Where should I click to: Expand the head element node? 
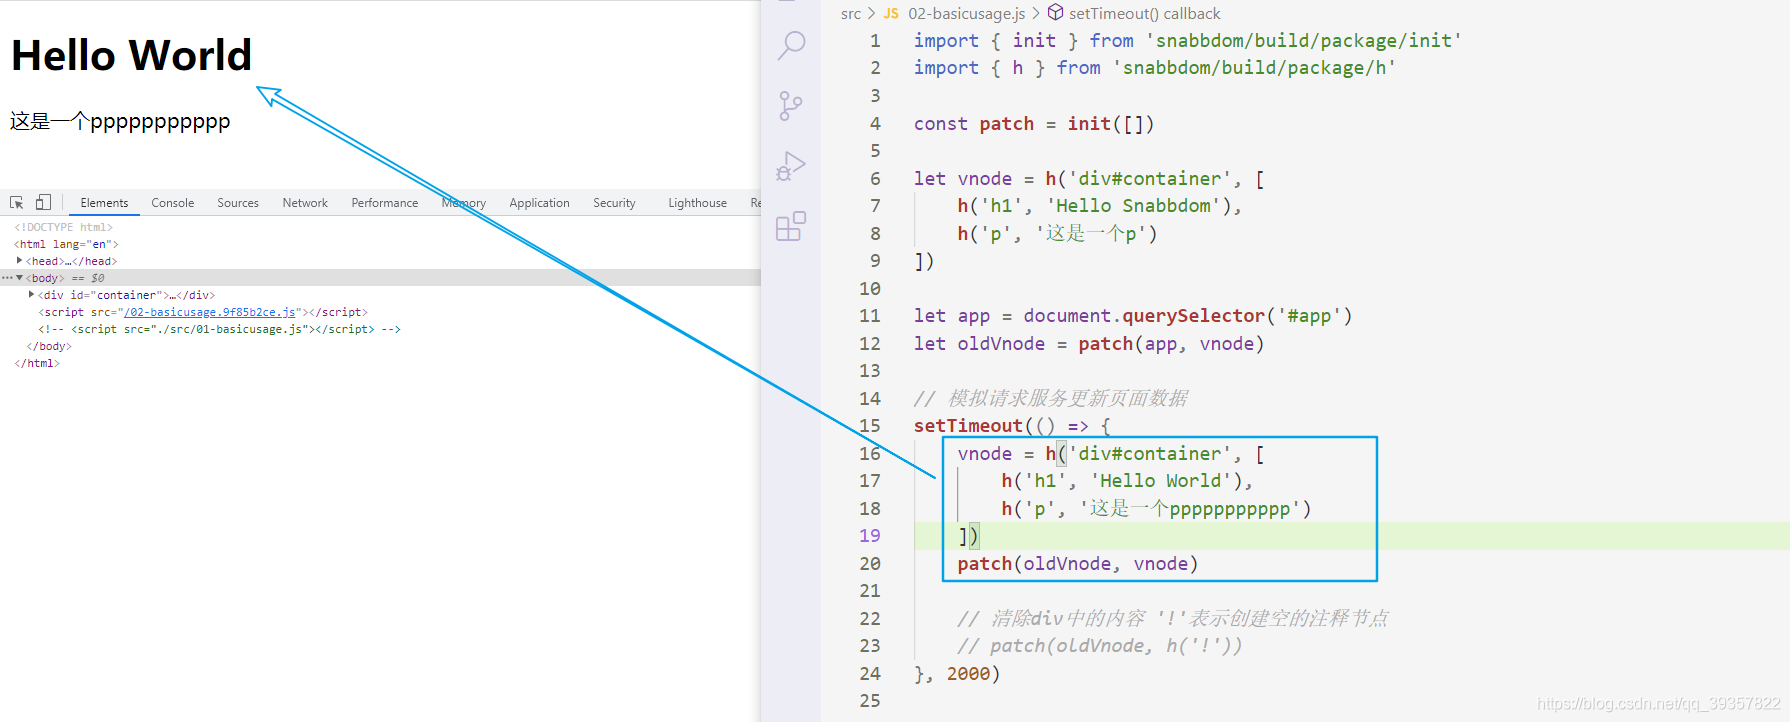19,261
